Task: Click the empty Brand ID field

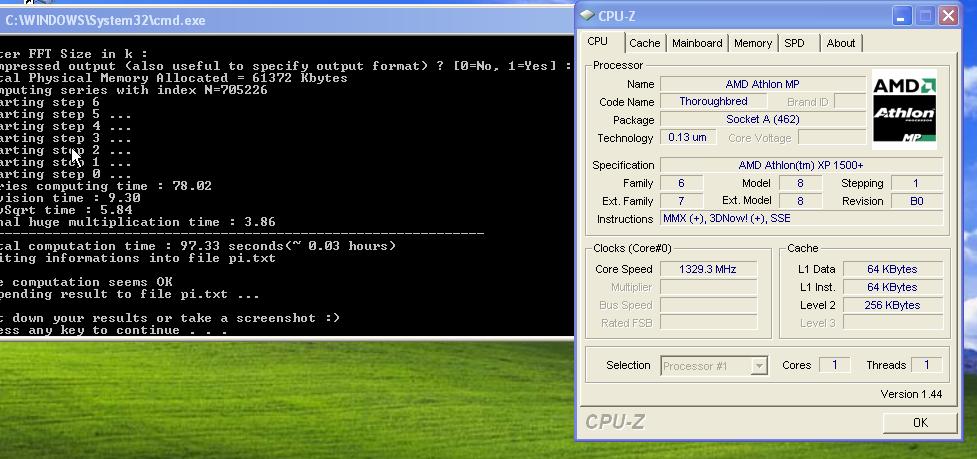Action: [850, 101]
